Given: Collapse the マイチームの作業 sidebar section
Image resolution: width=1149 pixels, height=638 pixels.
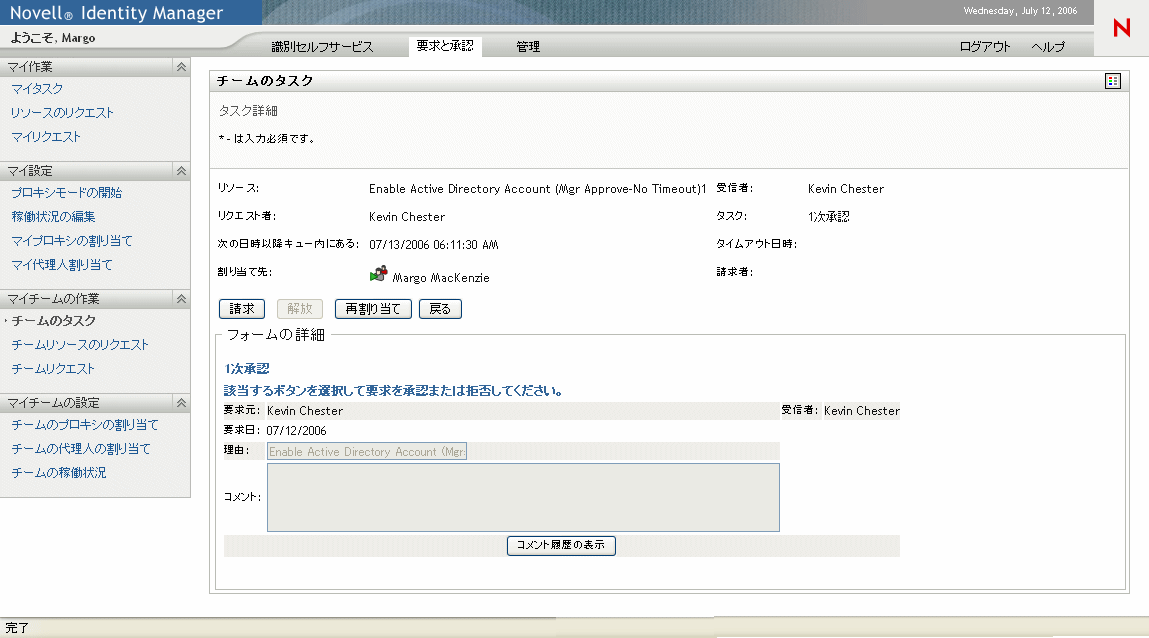Looking at the screenshot, I should click(181, 299).
